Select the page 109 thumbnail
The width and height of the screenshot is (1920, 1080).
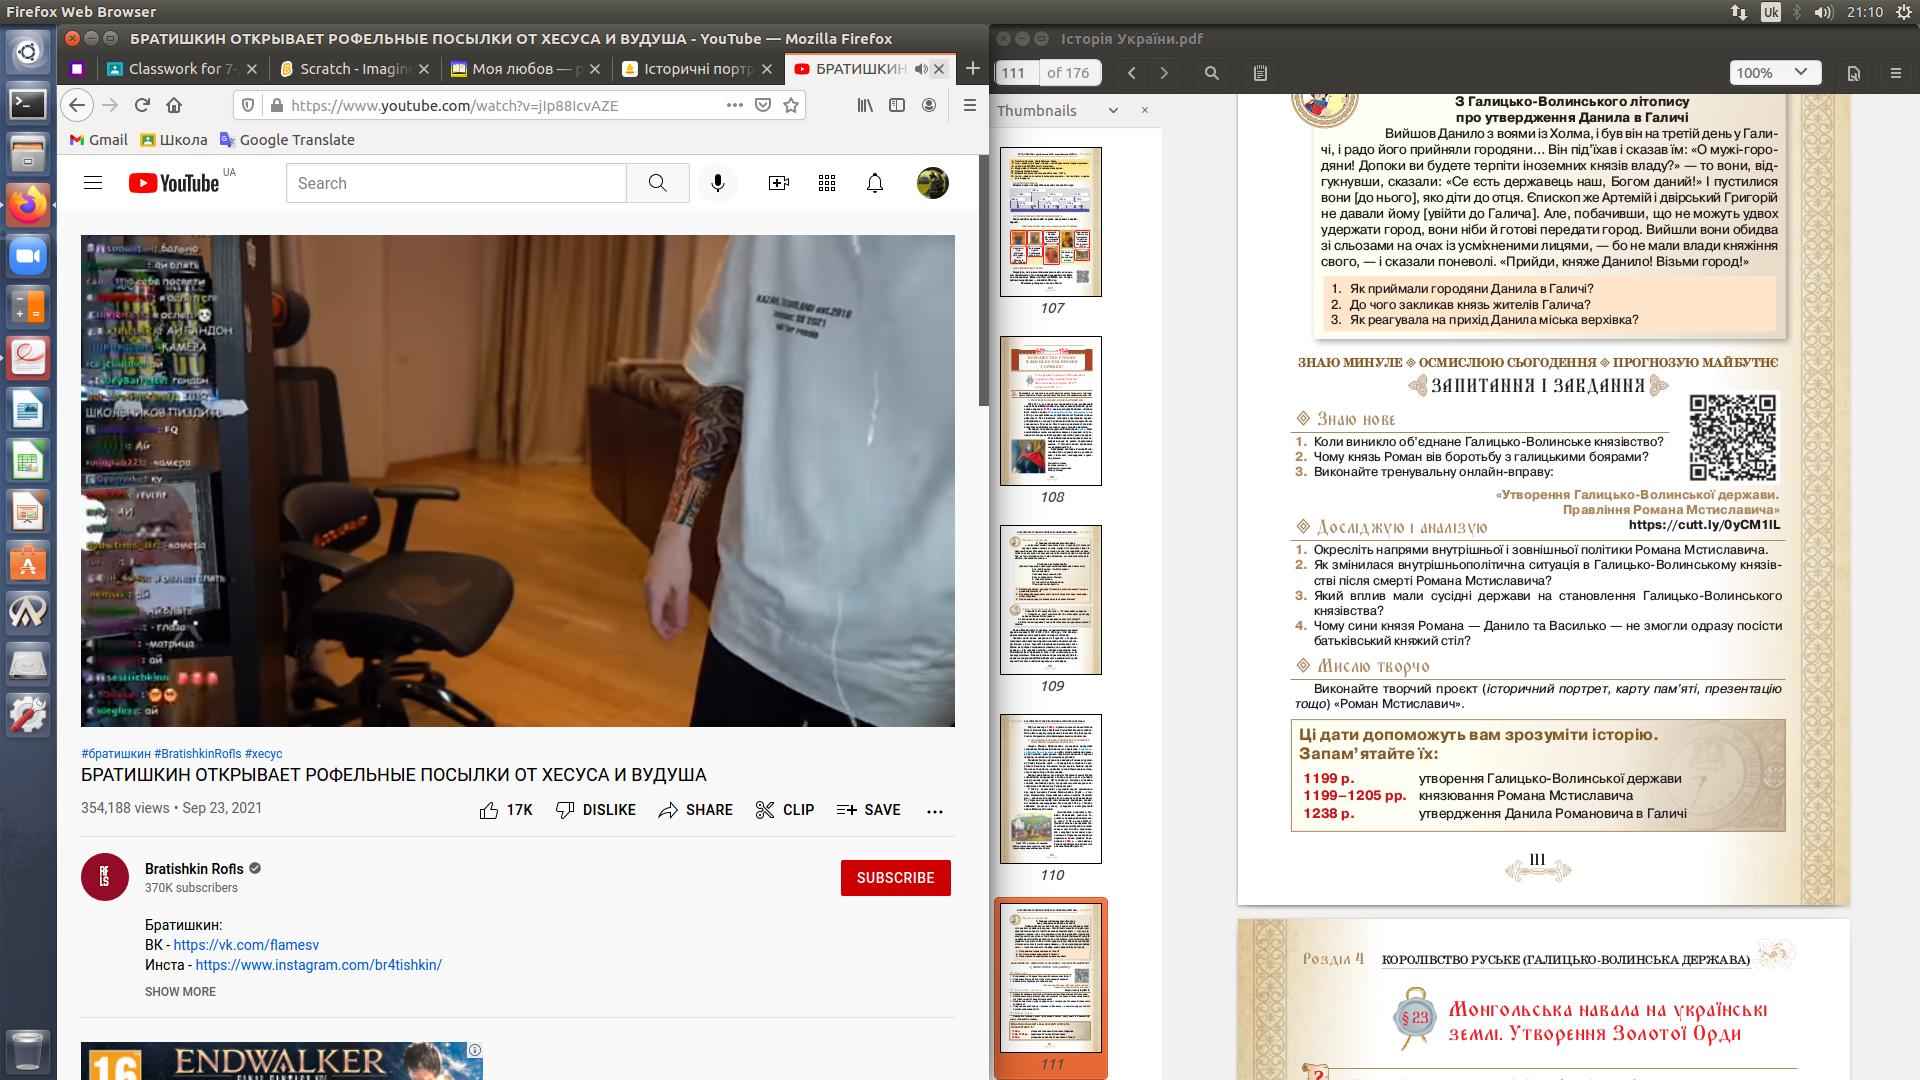[1051, 600]
